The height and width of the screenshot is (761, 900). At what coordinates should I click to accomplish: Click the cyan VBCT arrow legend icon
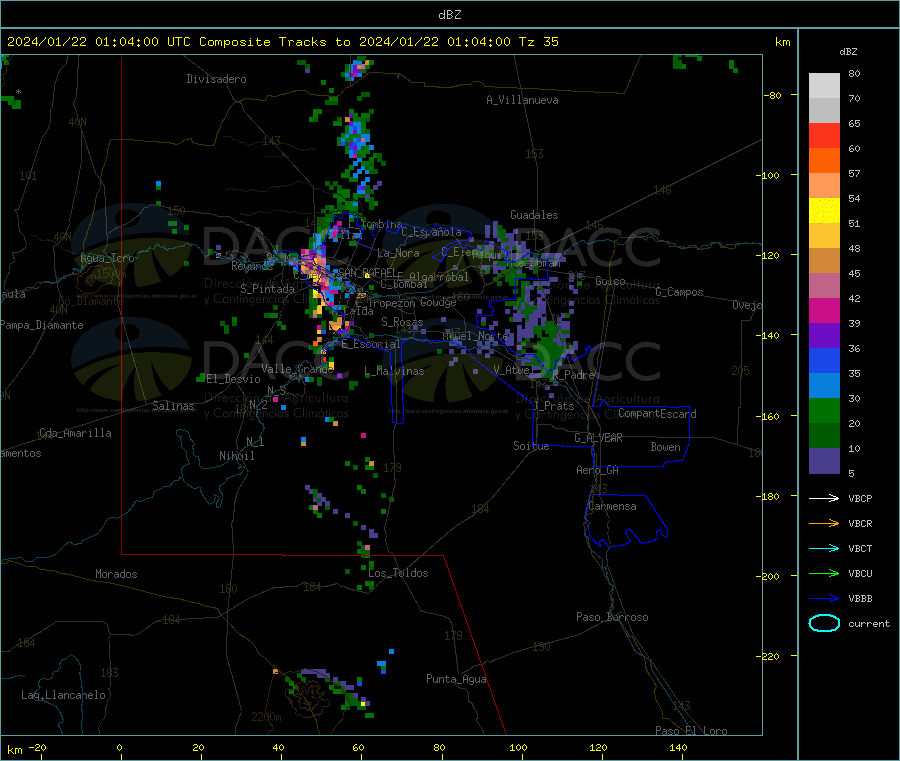[x=824, y=548]
